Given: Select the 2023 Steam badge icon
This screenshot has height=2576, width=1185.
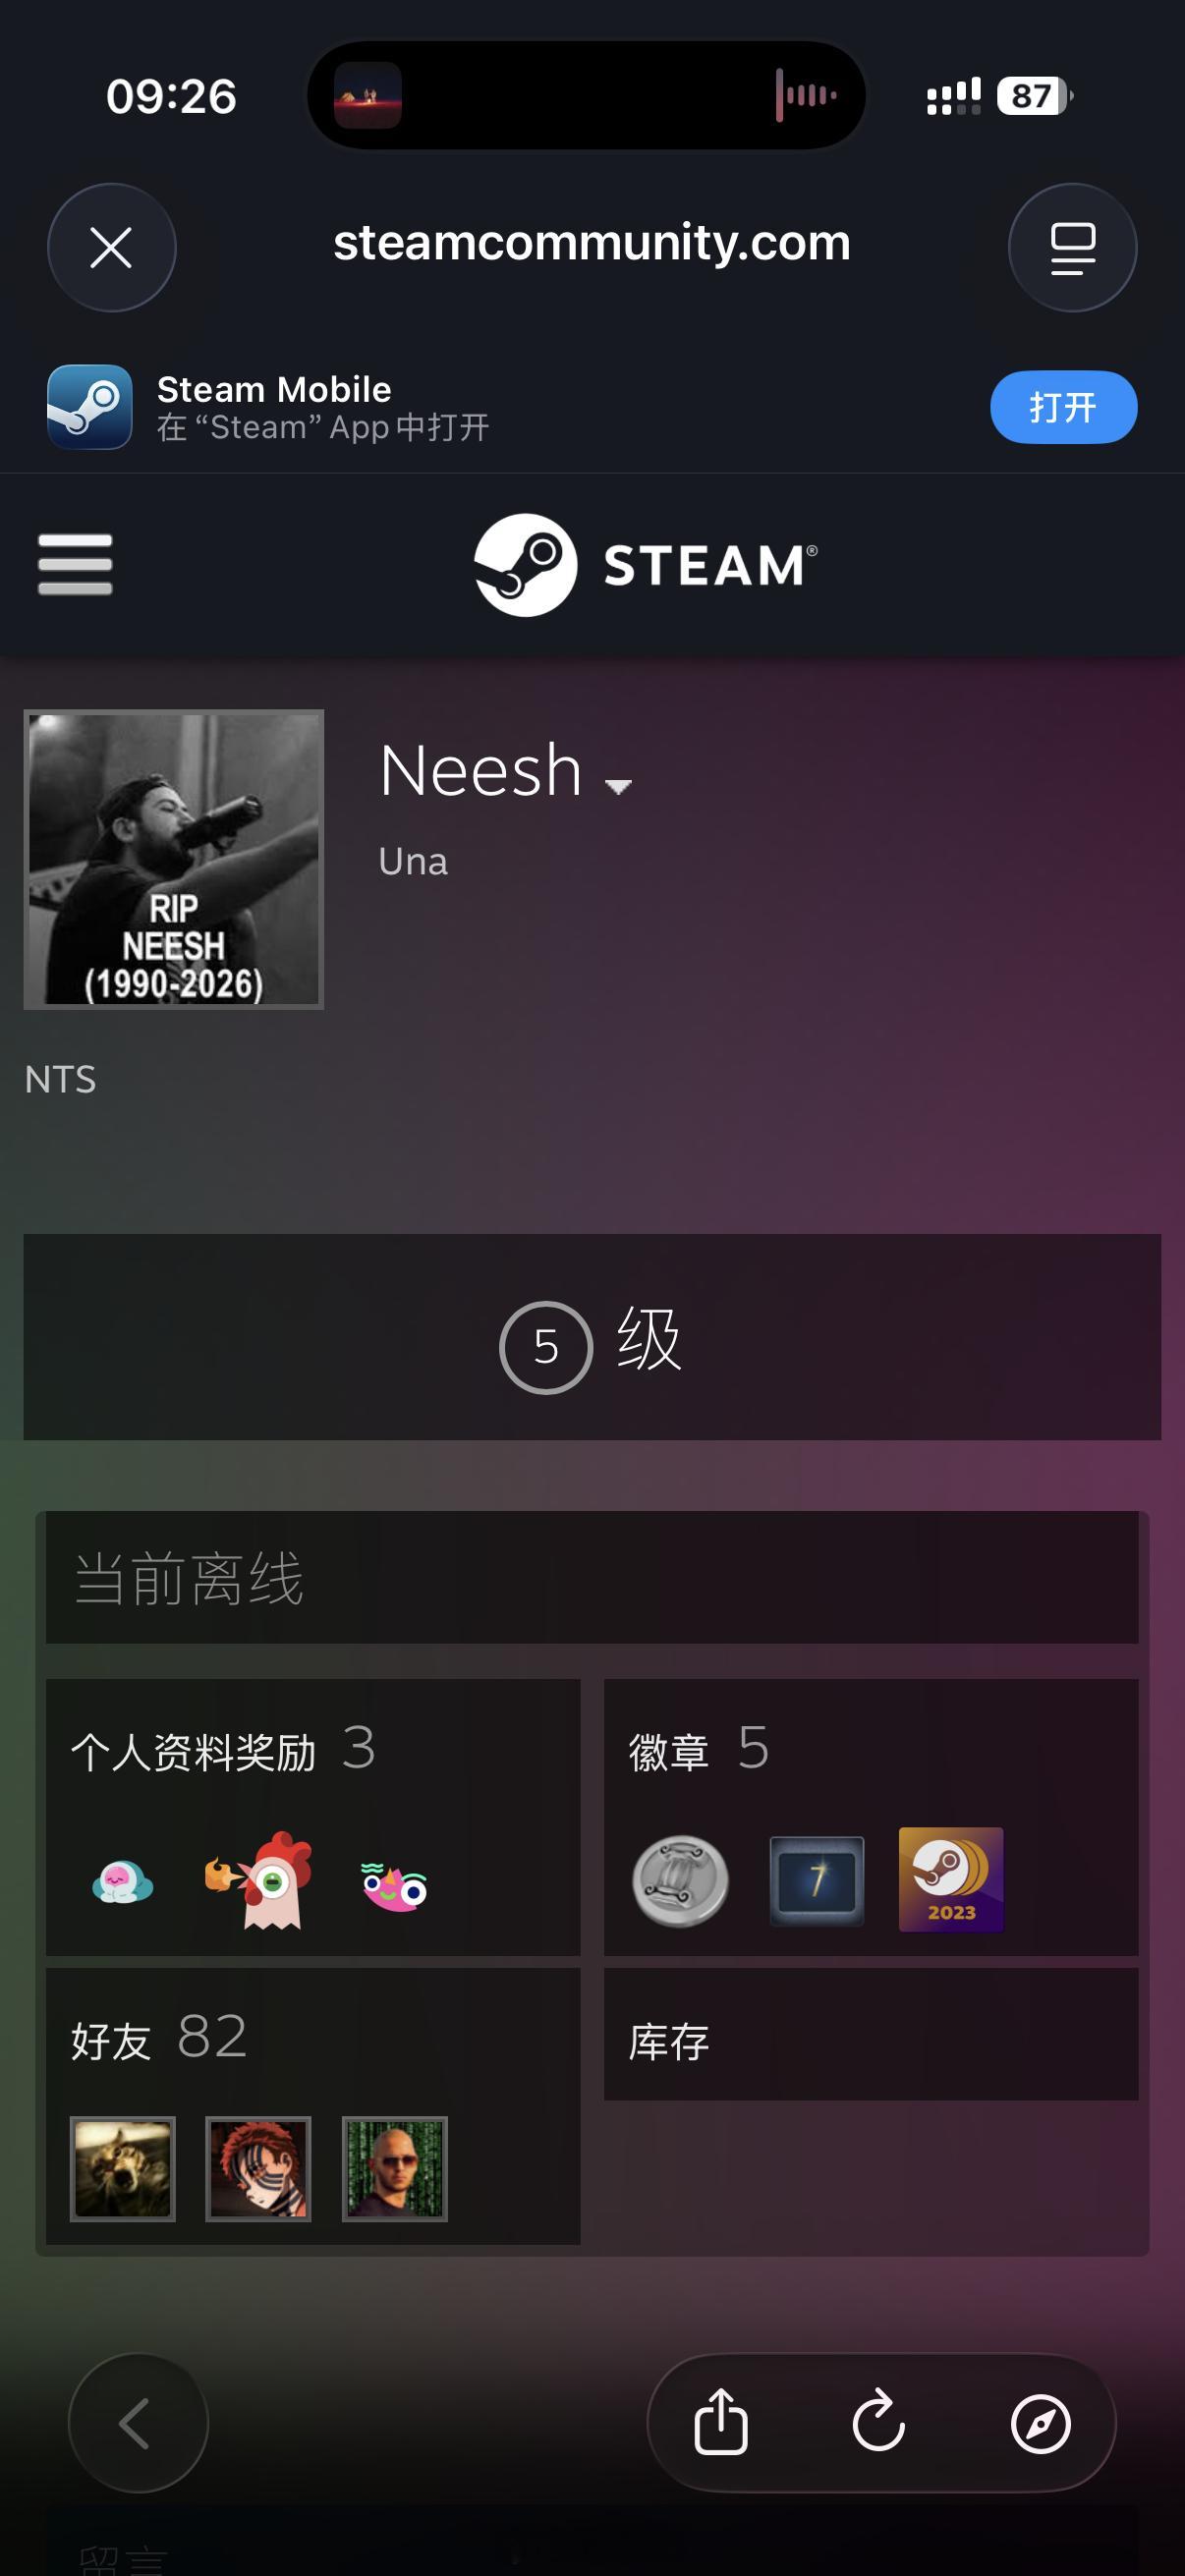Looking at the screenshot, I should pyautogui.click(x=951, y=1879).
